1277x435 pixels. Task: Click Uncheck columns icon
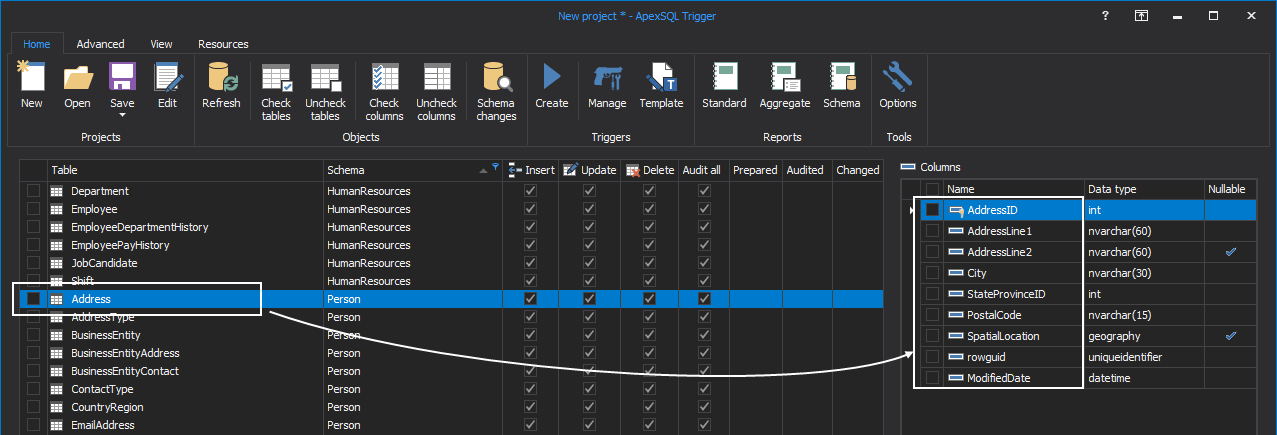coord(436,79)
